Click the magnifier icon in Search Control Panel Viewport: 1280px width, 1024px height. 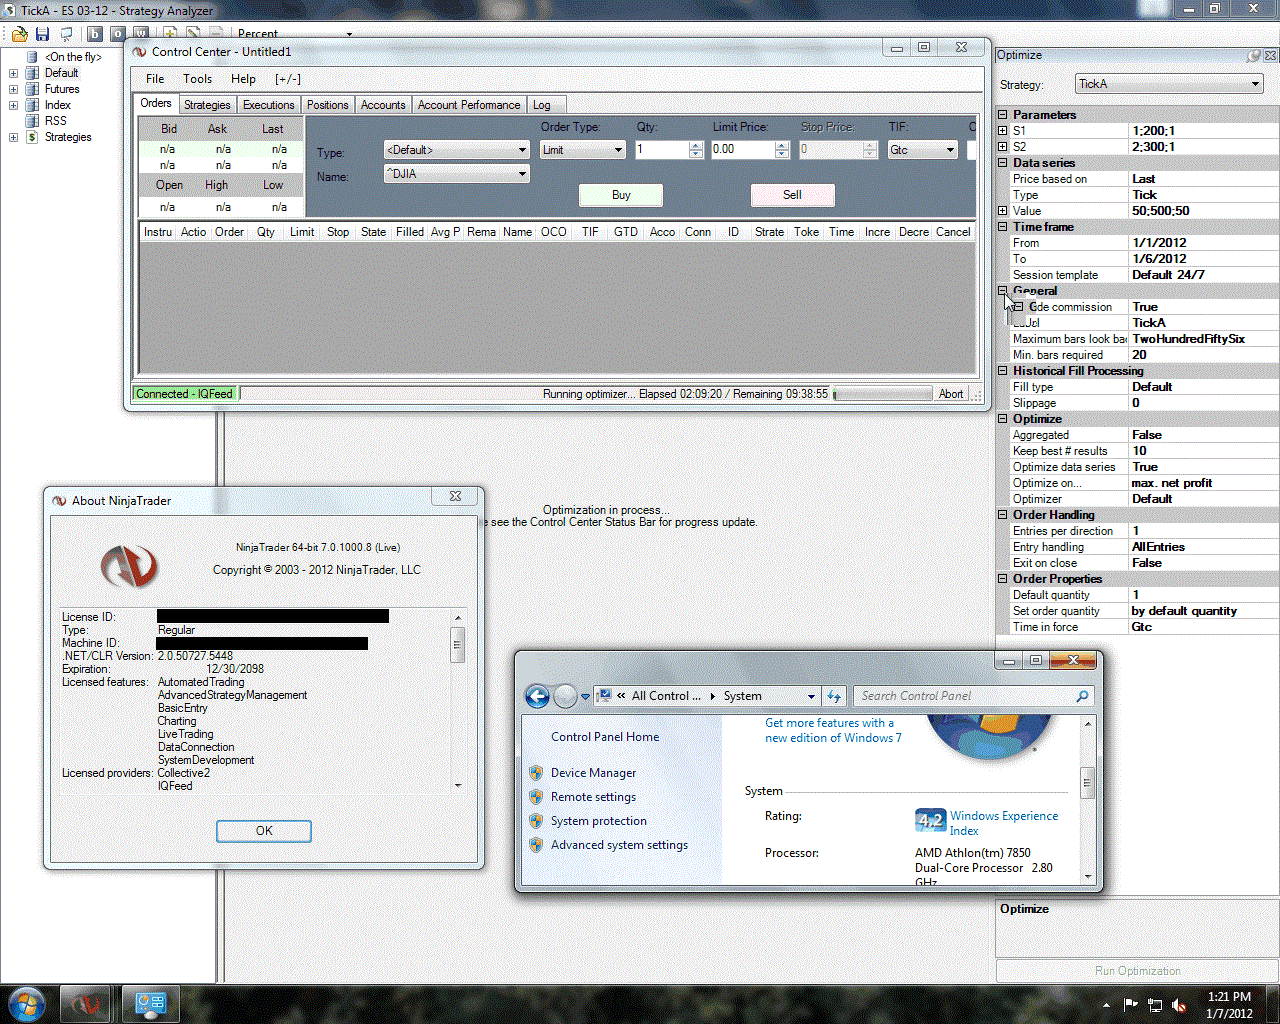pos(1082,696)
